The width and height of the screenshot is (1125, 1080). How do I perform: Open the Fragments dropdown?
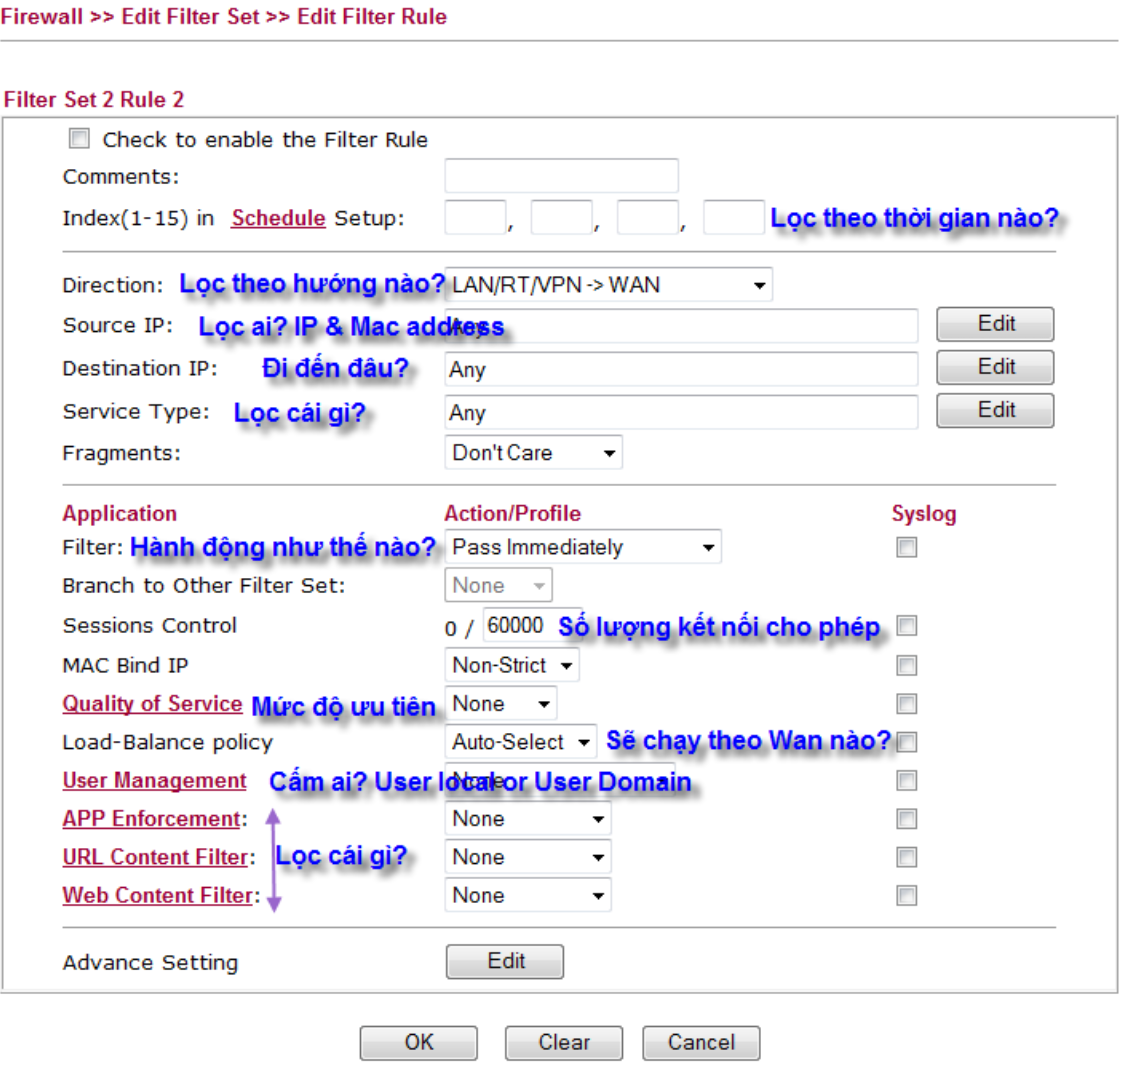(x=533, y=453)
